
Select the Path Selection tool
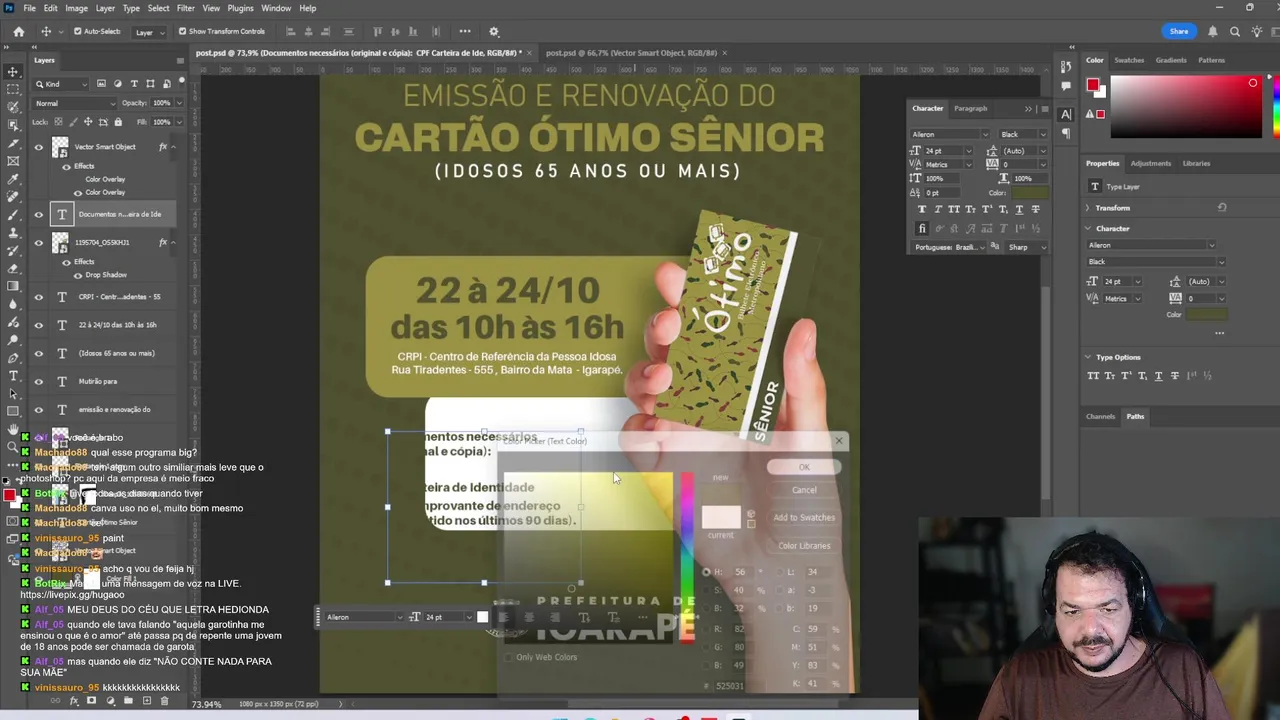coord(13,394)
